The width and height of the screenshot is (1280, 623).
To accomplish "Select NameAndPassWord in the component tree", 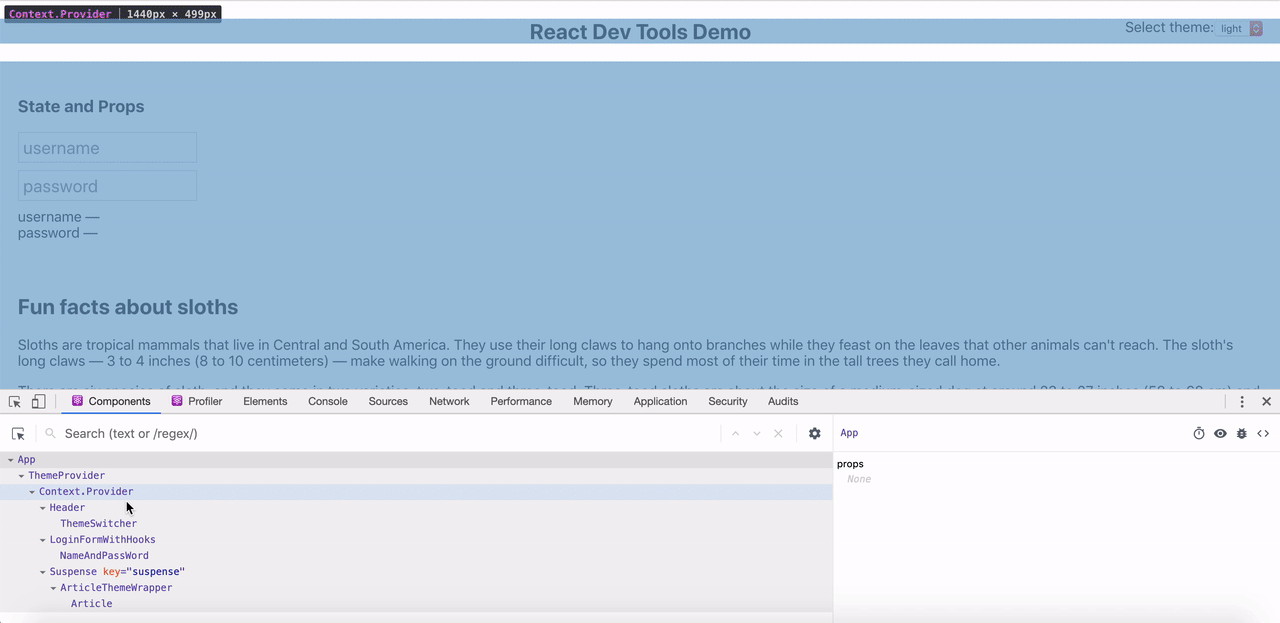I will (104, 556).
